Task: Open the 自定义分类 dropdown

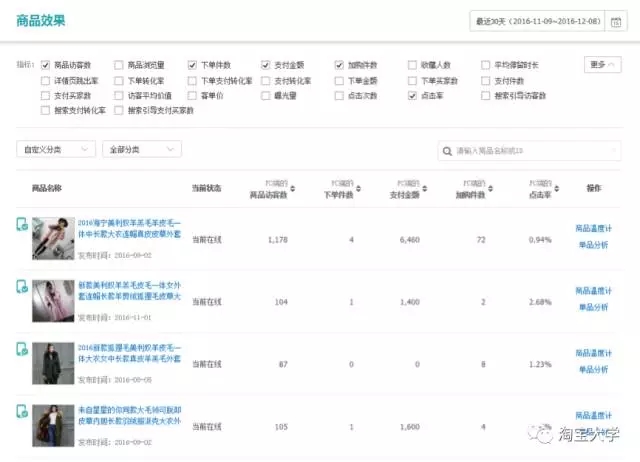Action: tap(56, 149)
